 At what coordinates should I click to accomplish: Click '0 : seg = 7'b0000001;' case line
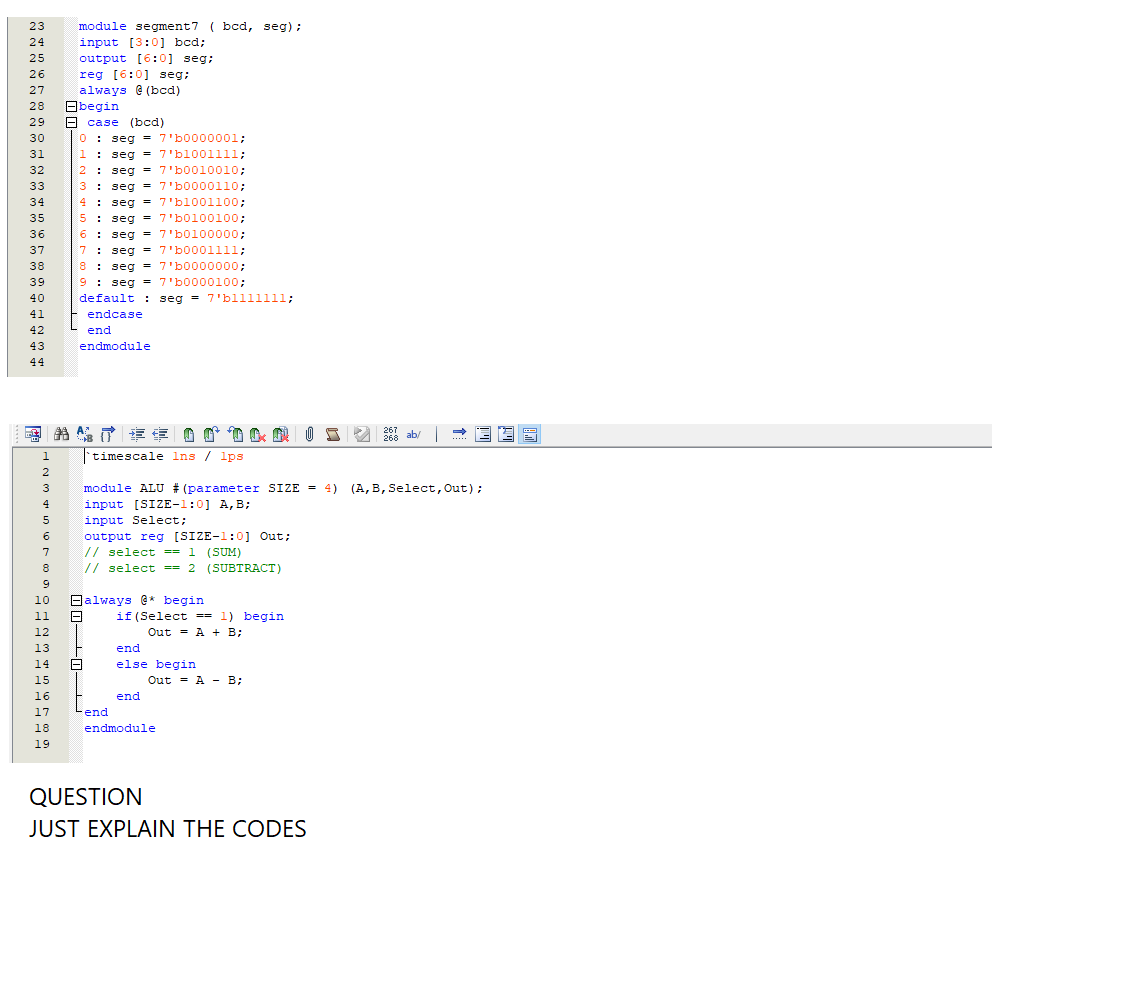coord(163,139)
